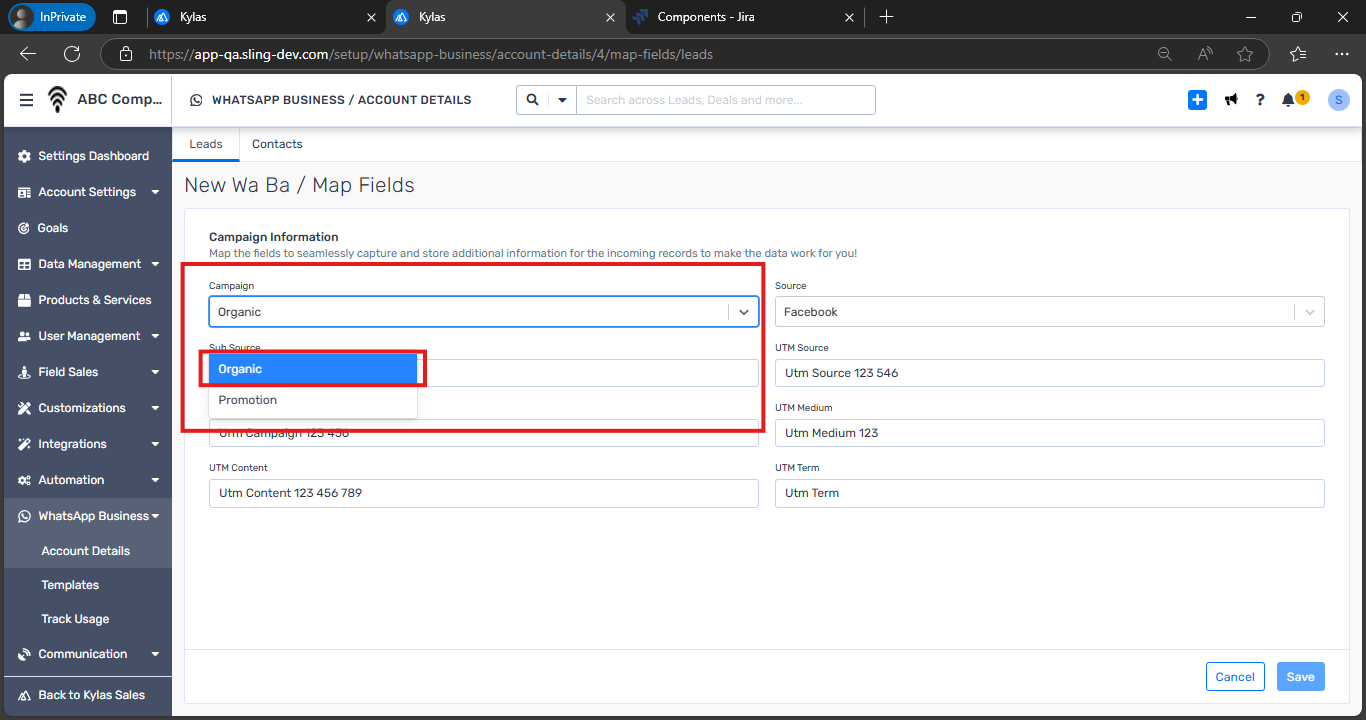Click the InPrivate profile badge
This screenshot has width=1366, height=720.
51,17
